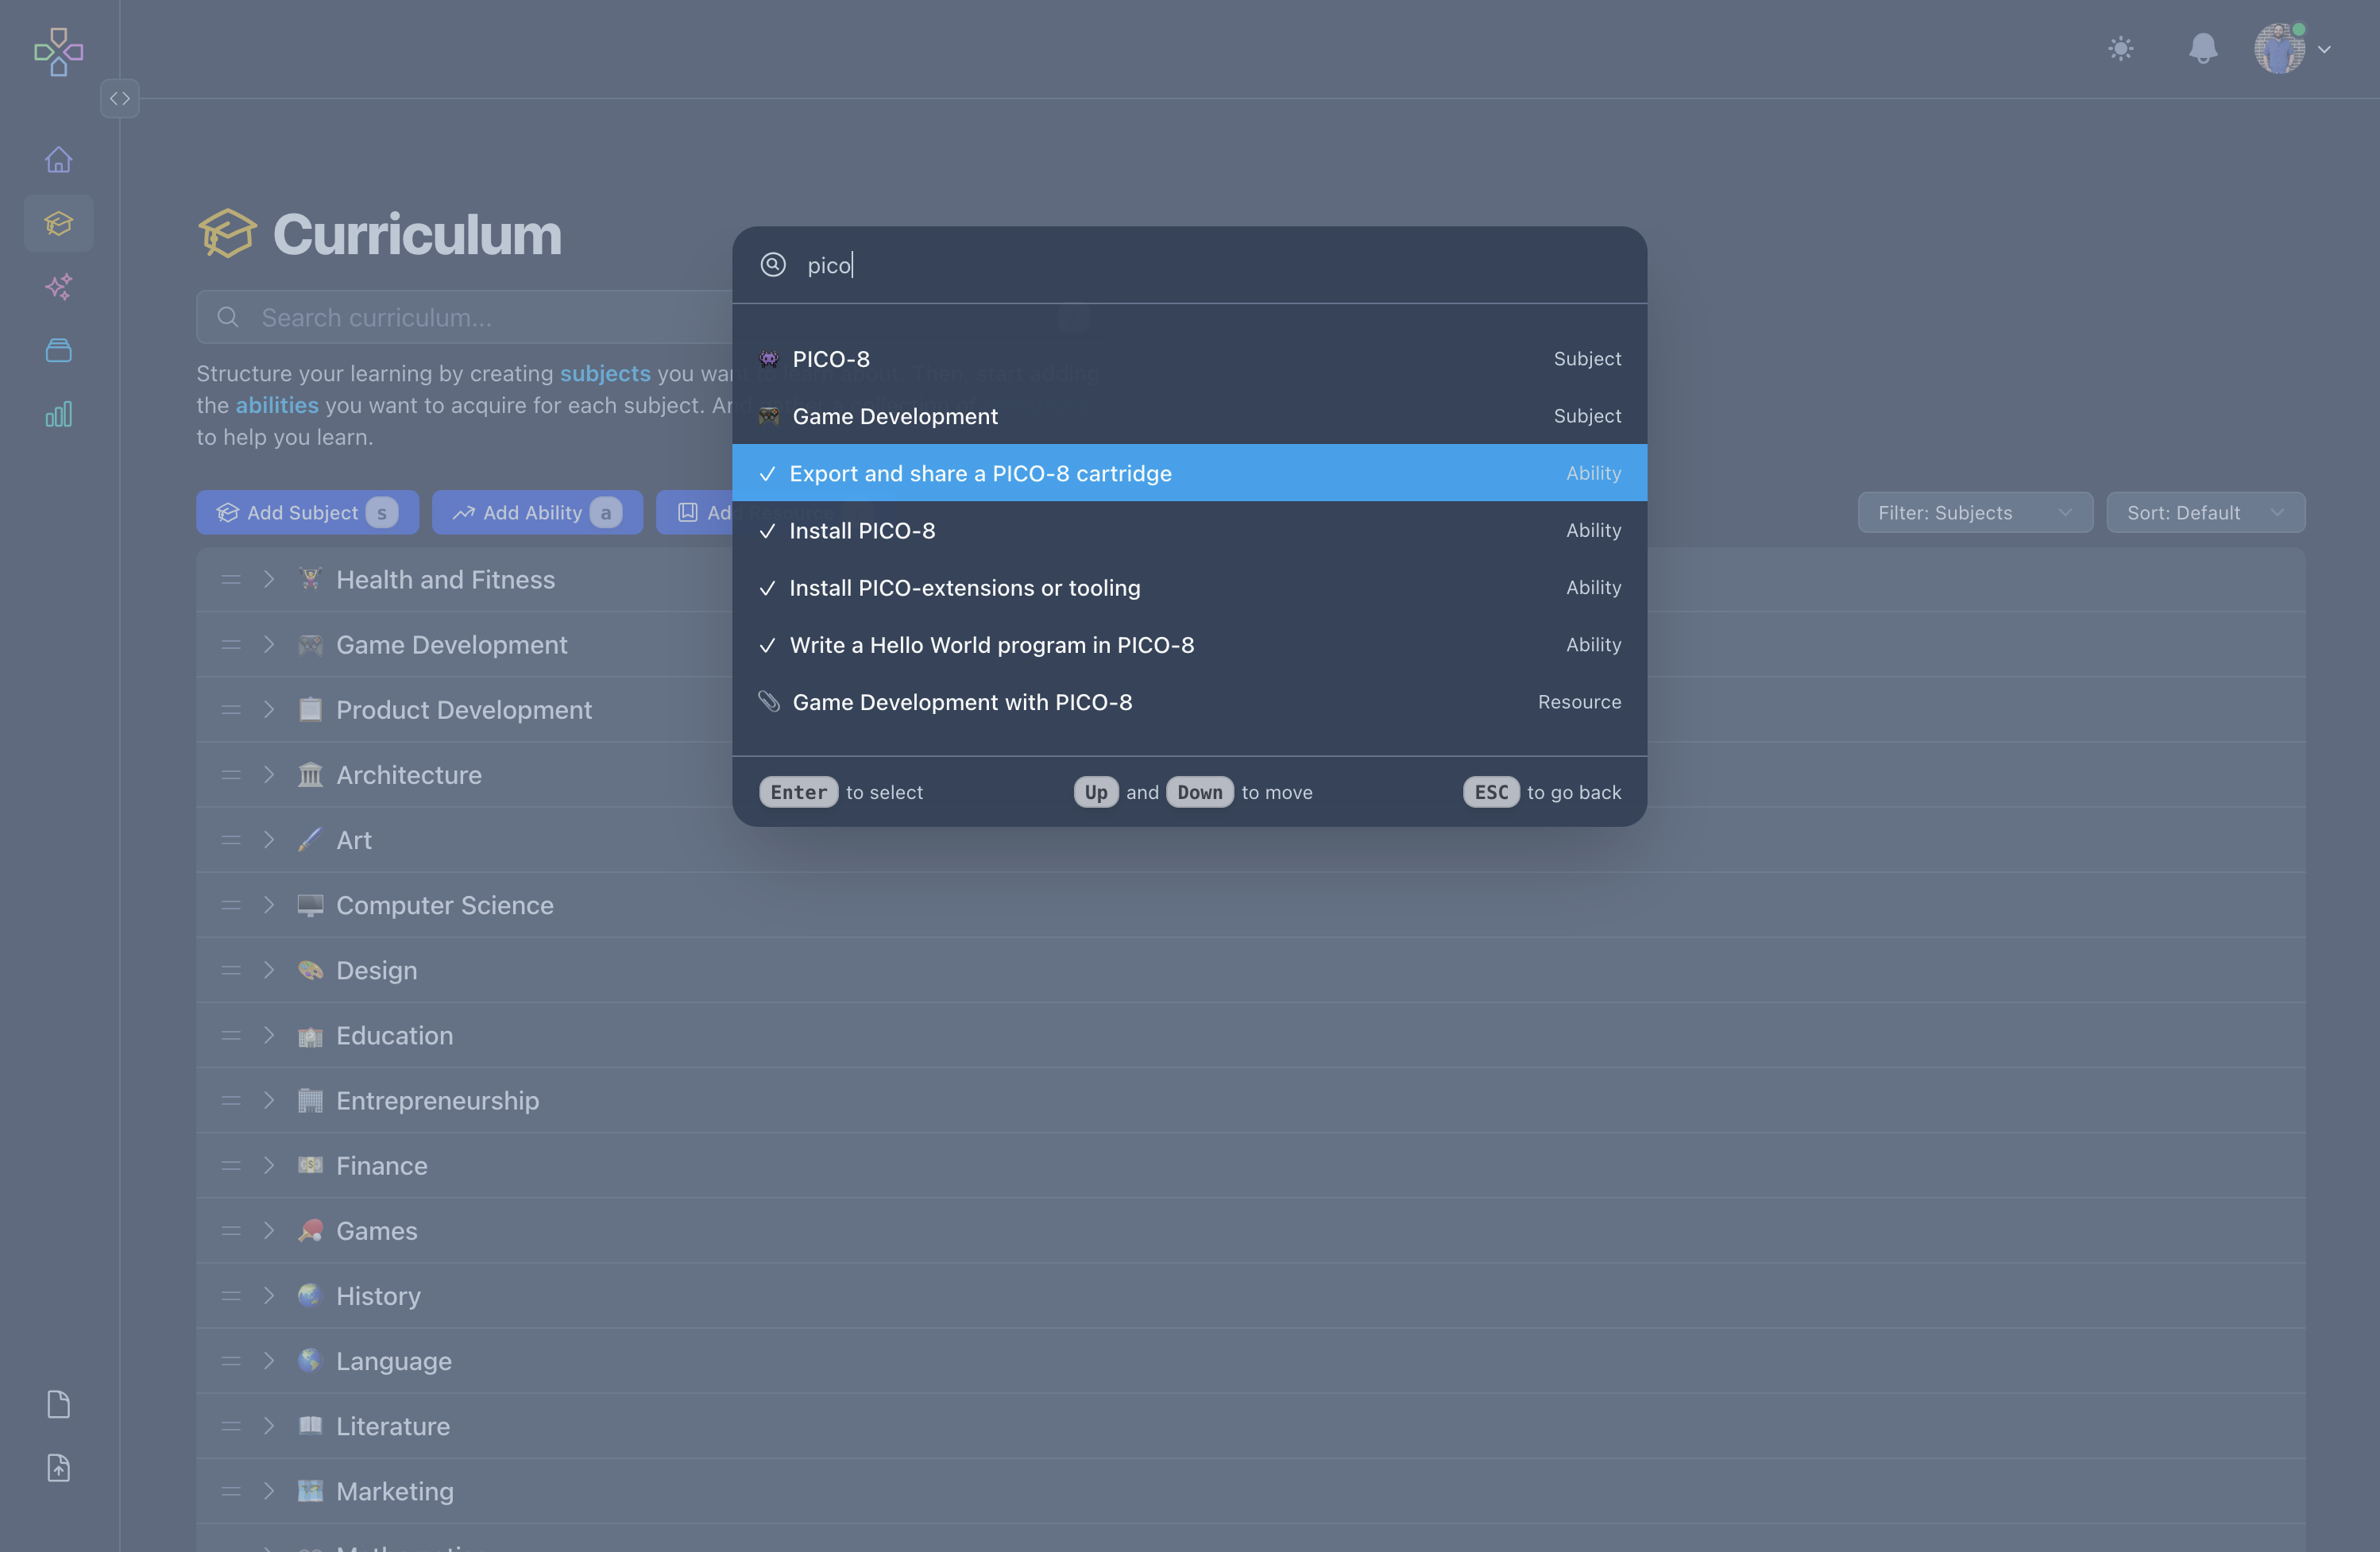2380x1552 pixels.
Task: Open the bar chart statistics section
Action: (58, 414)
